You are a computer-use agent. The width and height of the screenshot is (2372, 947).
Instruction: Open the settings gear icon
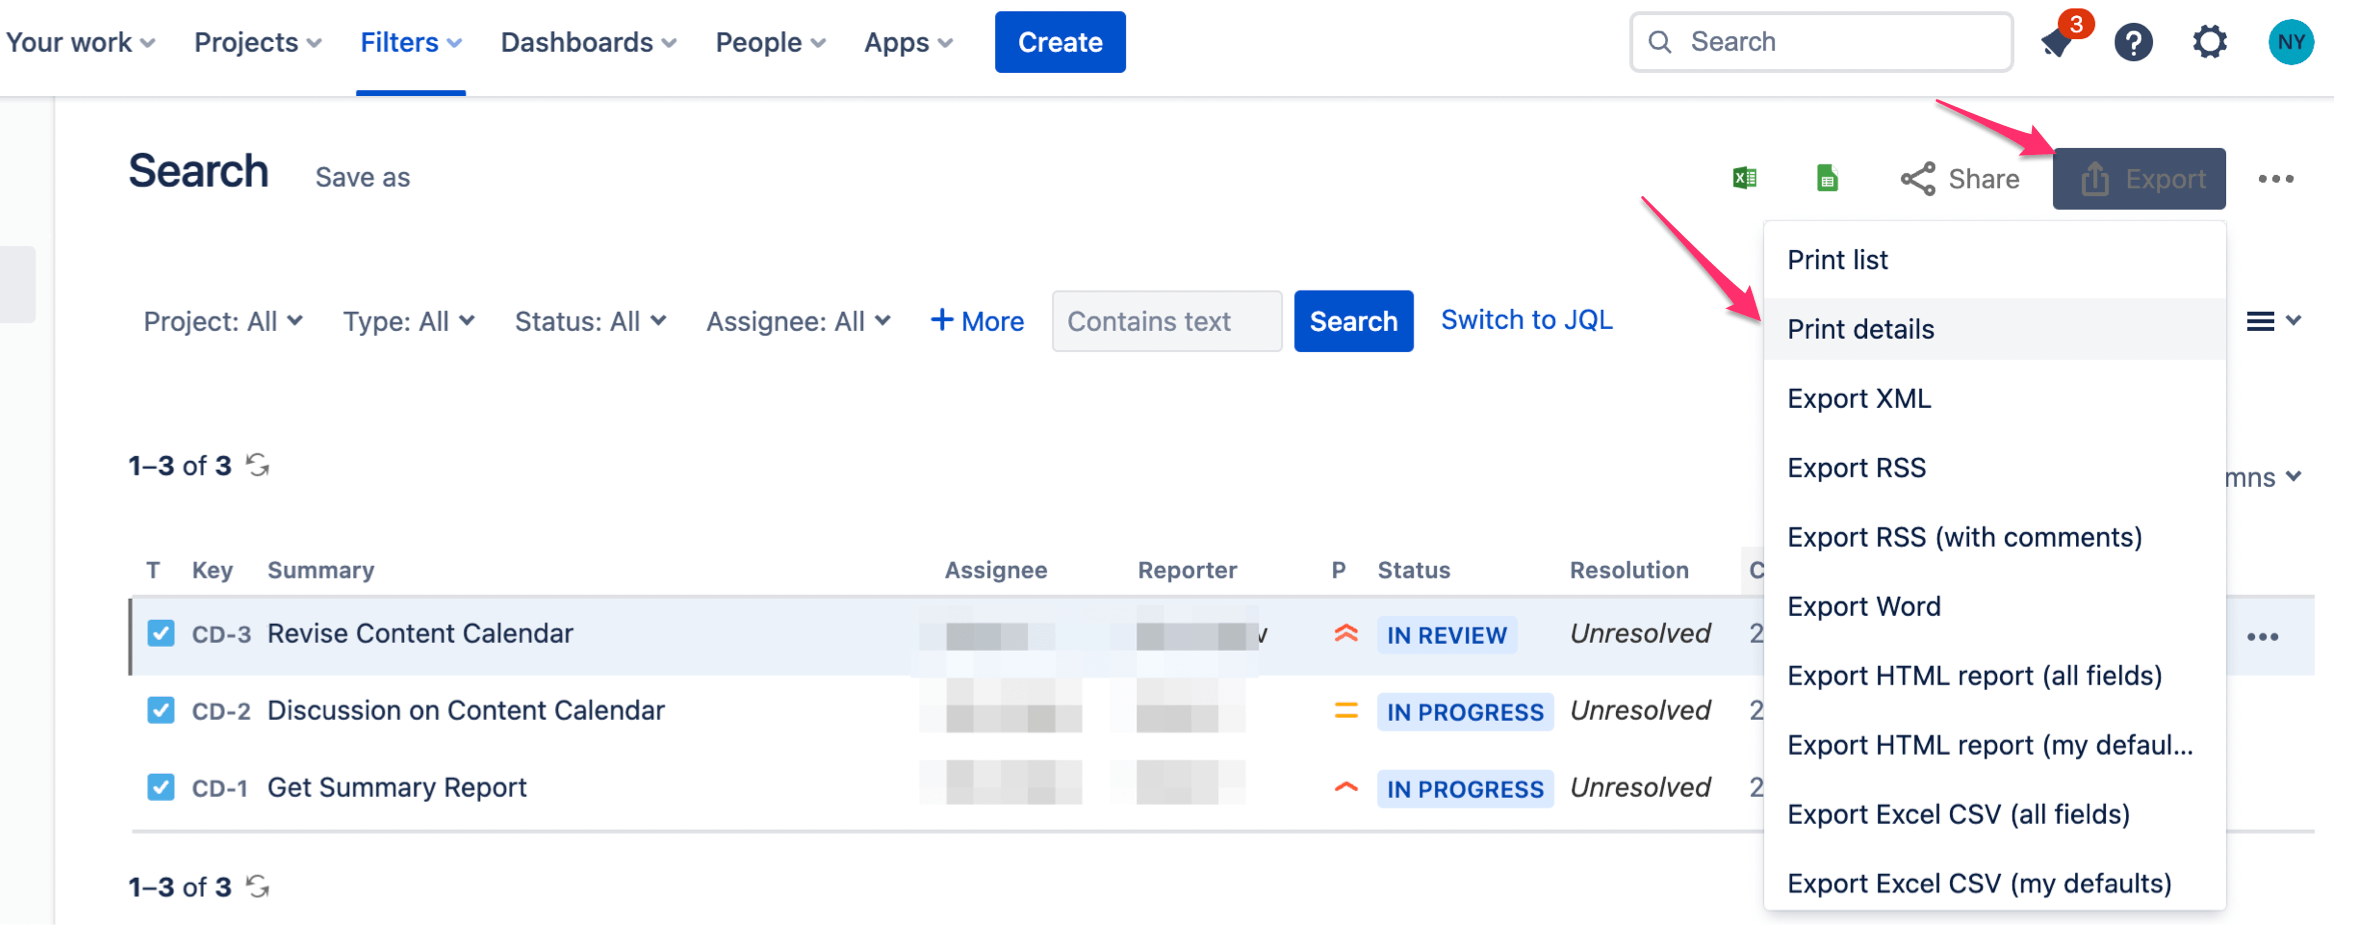2210,42
